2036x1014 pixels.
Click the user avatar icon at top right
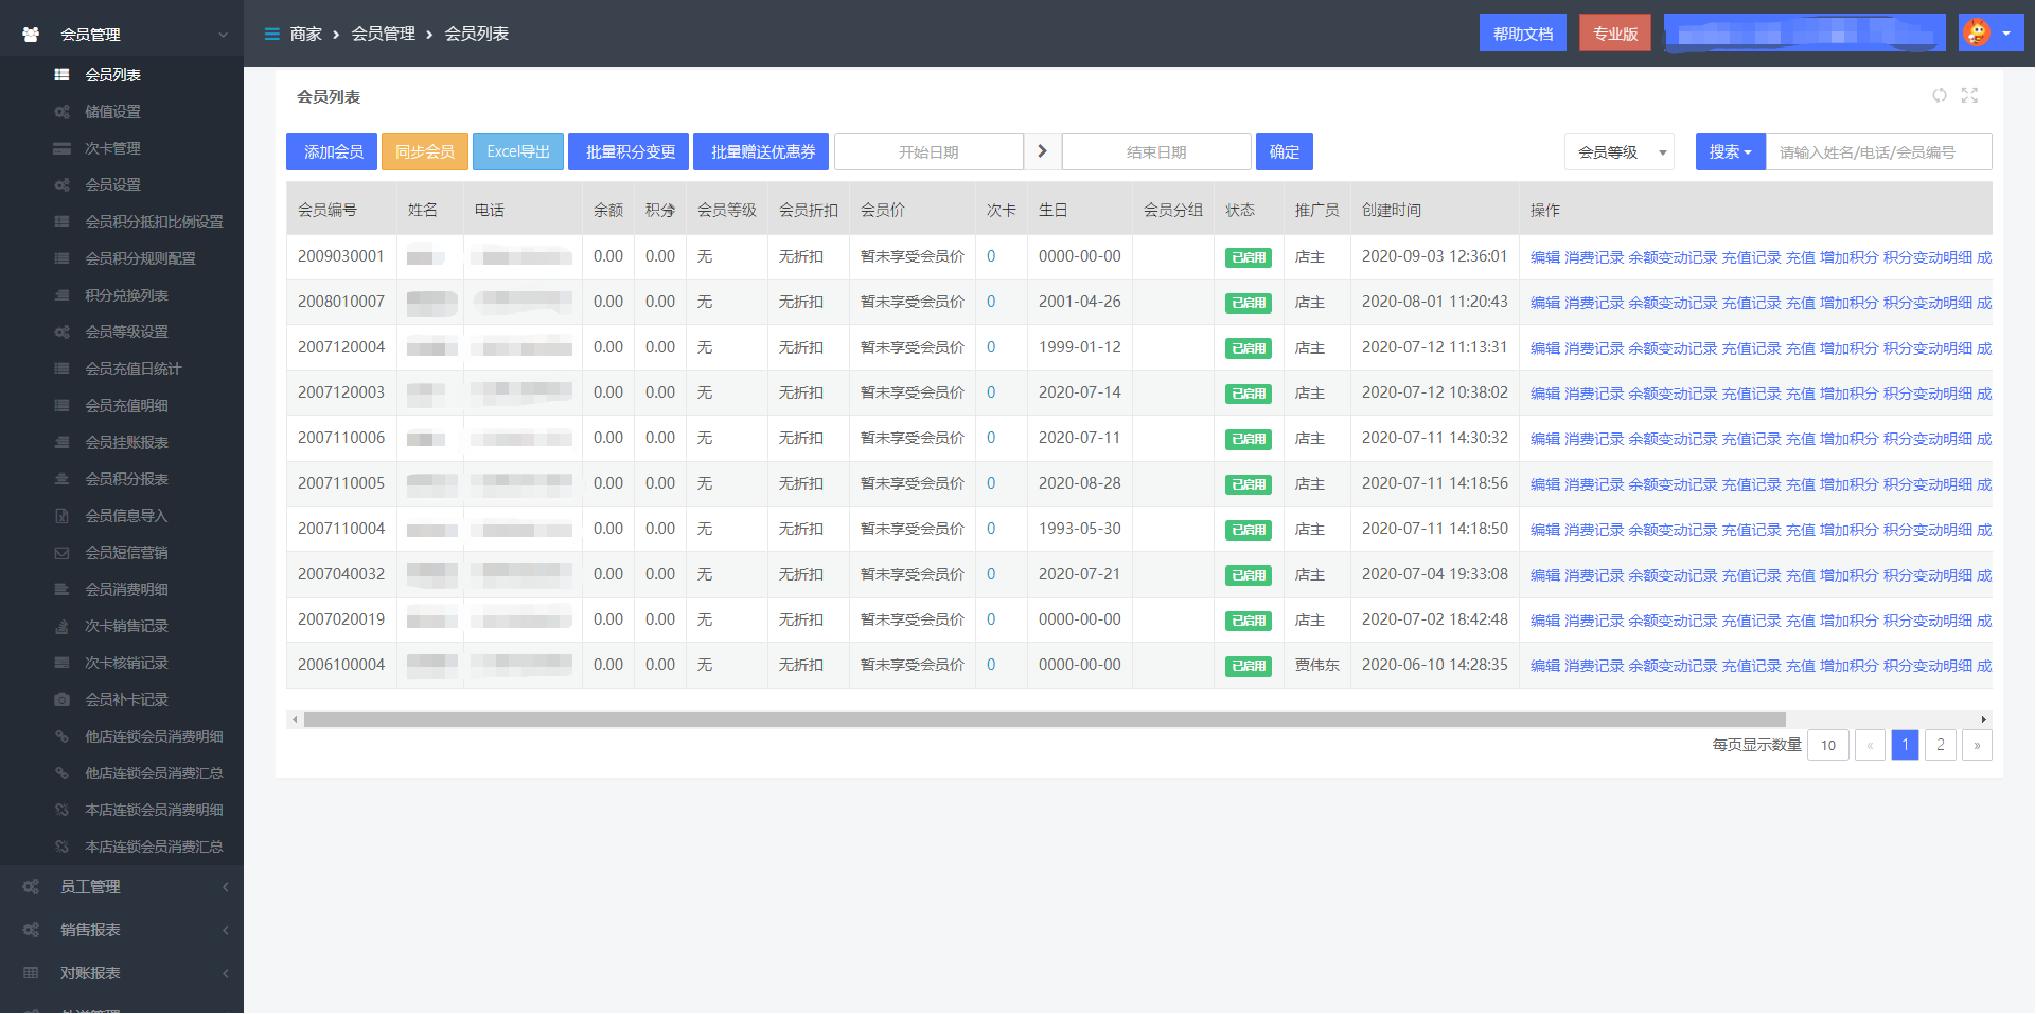[1977, 33]
